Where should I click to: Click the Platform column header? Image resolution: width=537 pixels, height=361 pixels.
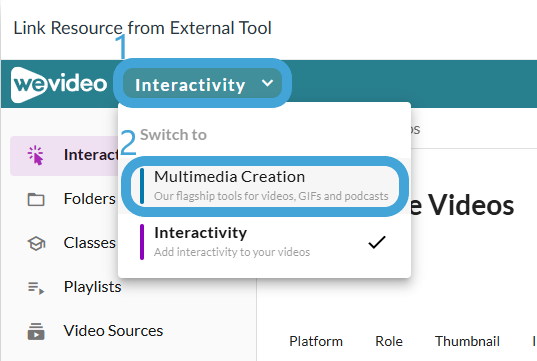316,341
